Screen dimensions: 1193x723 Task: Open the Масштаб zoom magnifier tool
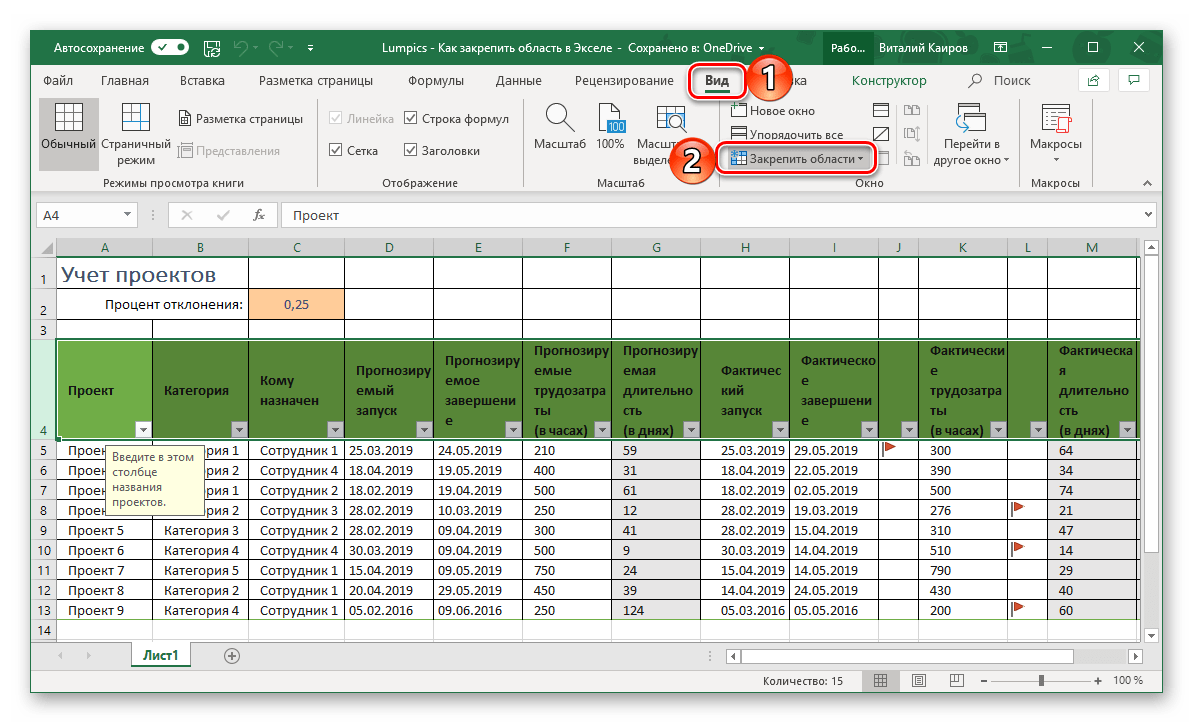point(559,119)
